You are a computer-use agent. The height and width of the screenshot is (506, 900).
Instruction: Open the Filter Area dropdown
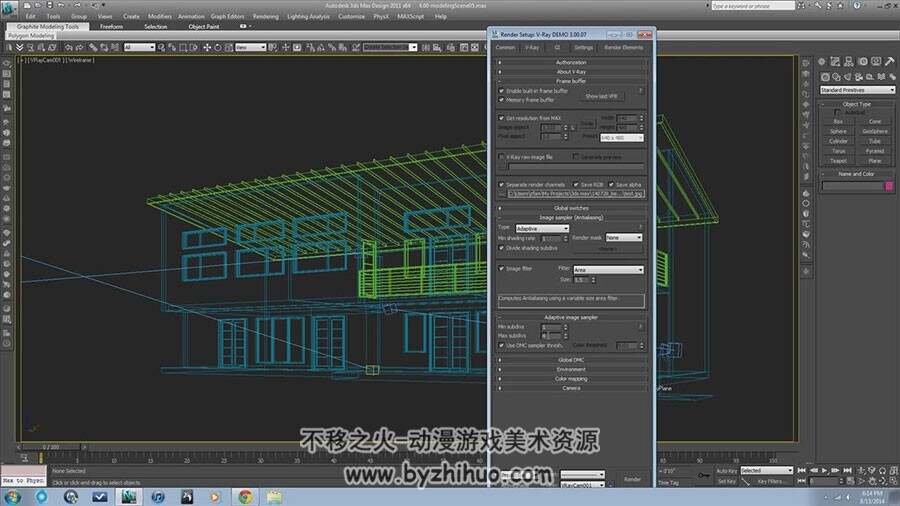click(608, 270)
